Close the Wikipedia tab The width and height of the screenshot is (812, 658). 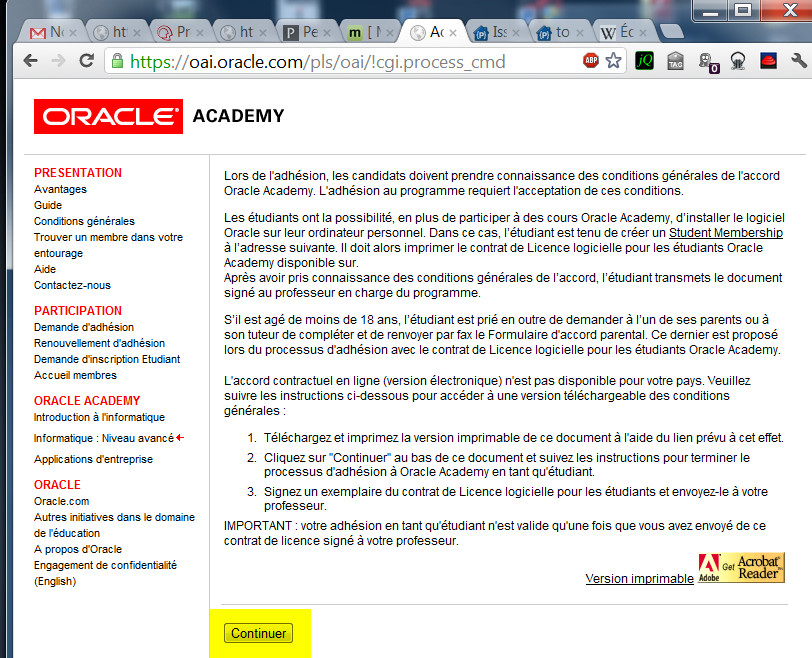pos(643,33)
